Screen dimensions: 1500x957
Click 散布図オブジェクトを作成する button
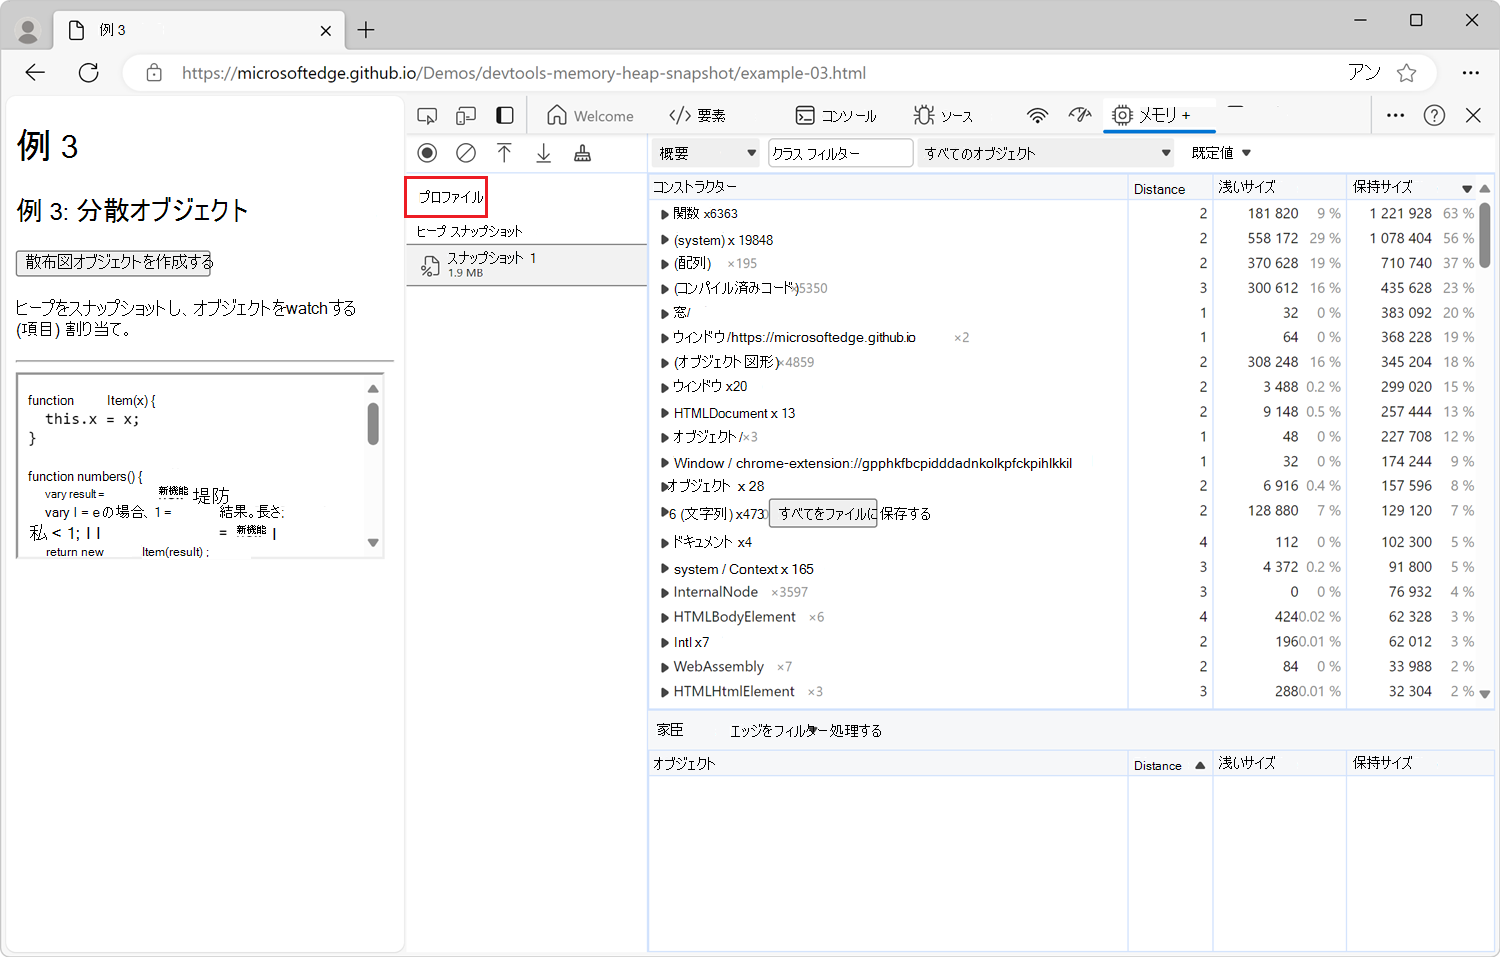(x=114, y=262)
